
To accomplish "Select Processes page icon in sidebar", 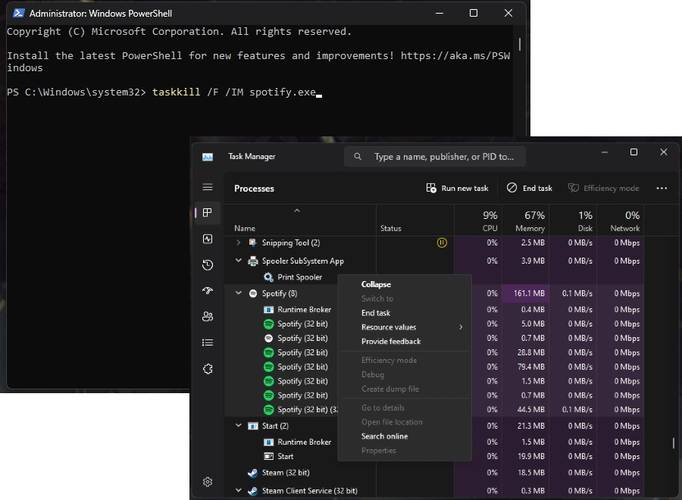I will pyautogui.click(x=207, y=212).
